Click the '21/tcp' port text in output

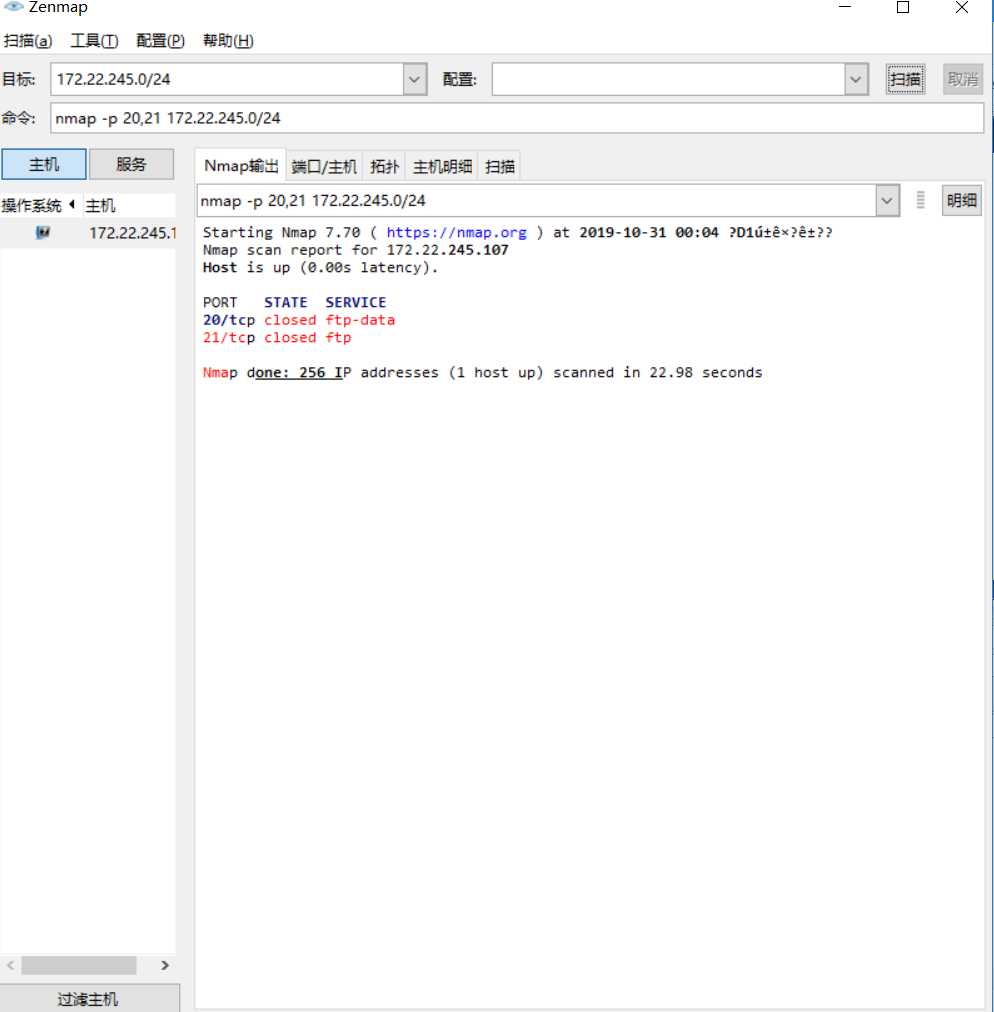tap(228, 338)
